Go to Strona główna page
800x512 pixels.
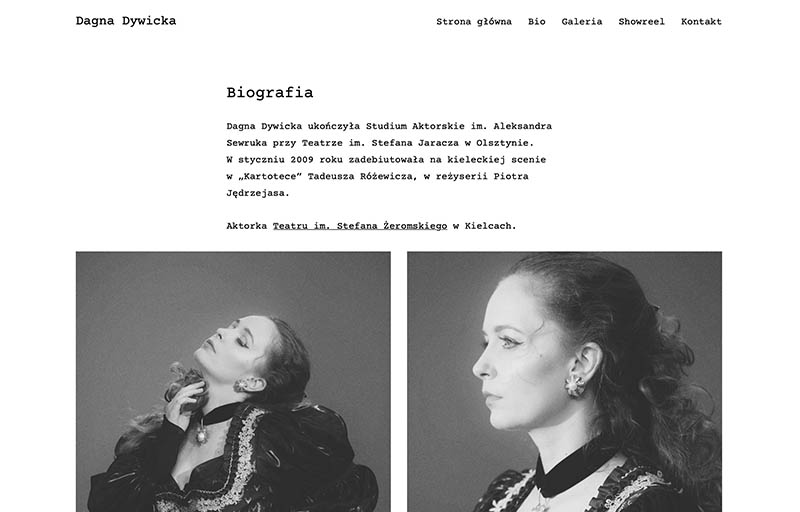473,21
